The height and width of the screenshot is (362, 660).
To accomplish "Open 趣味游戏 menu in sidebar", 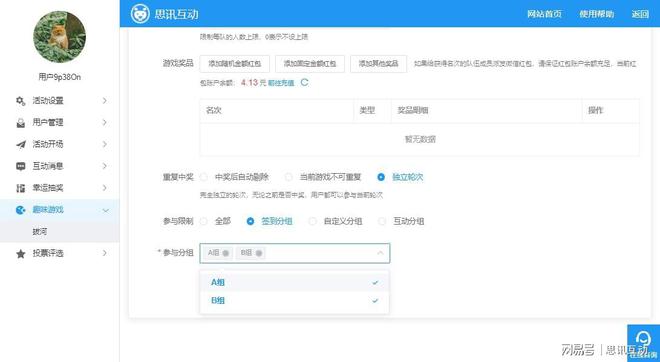I will pyautogui.click(x=59, y=210).
